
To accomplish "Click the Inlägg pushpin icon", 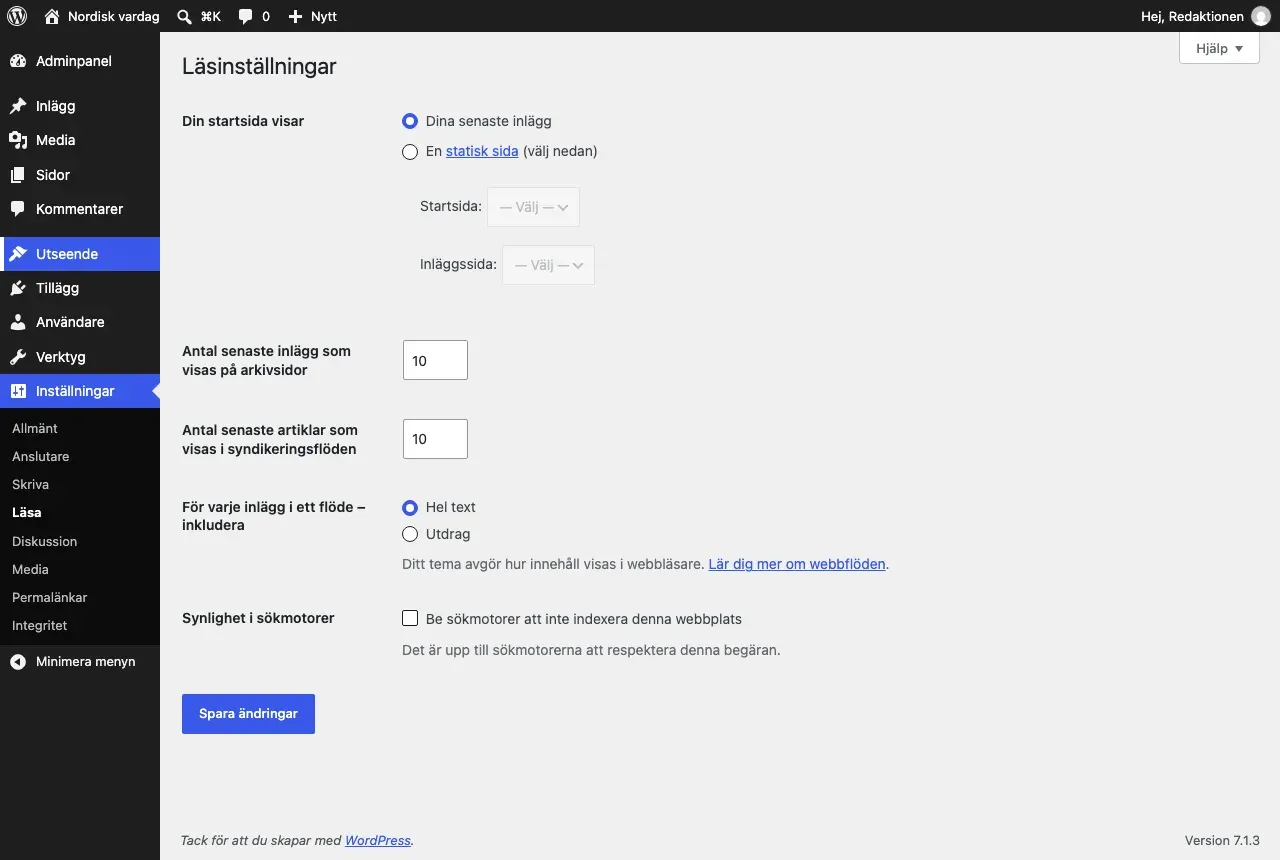I will [18, 106].
